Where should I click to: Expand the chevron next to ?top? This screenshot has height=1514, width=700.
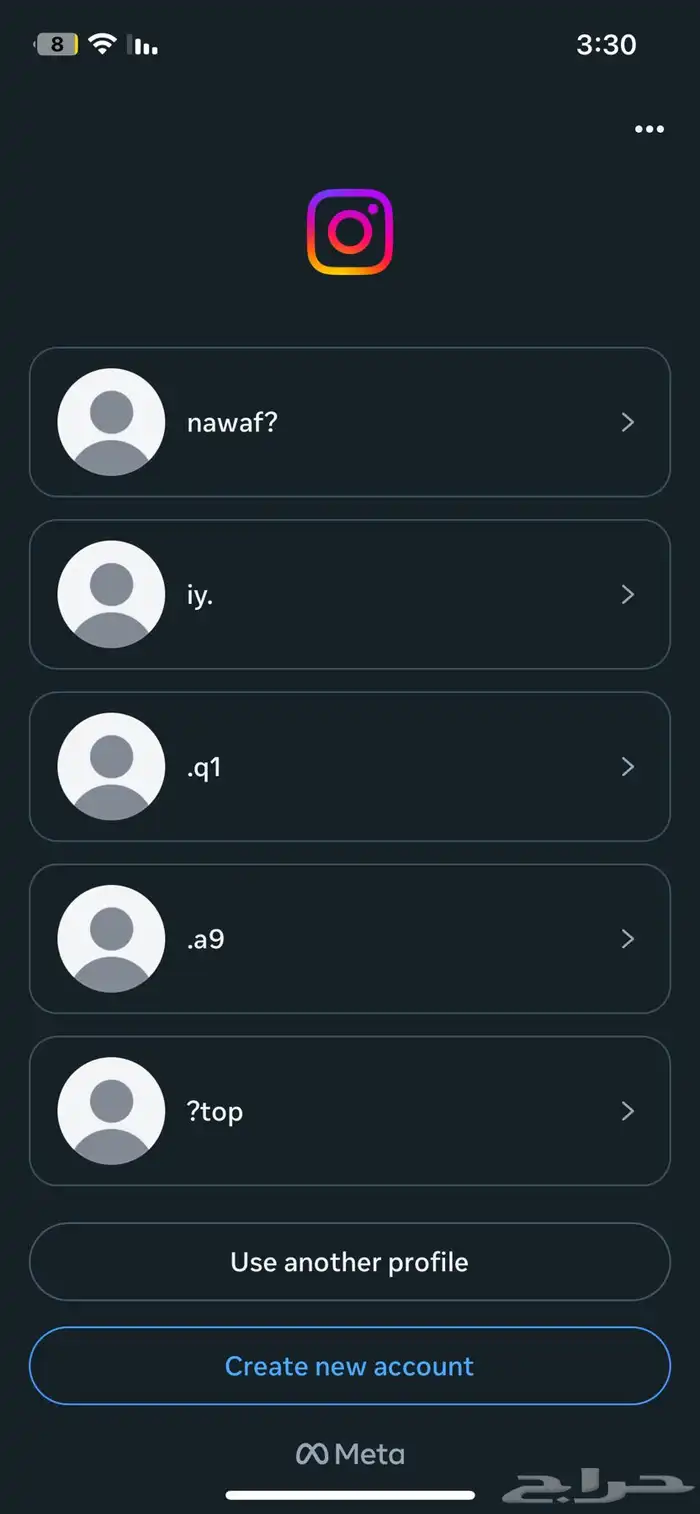pos(628,1110)
